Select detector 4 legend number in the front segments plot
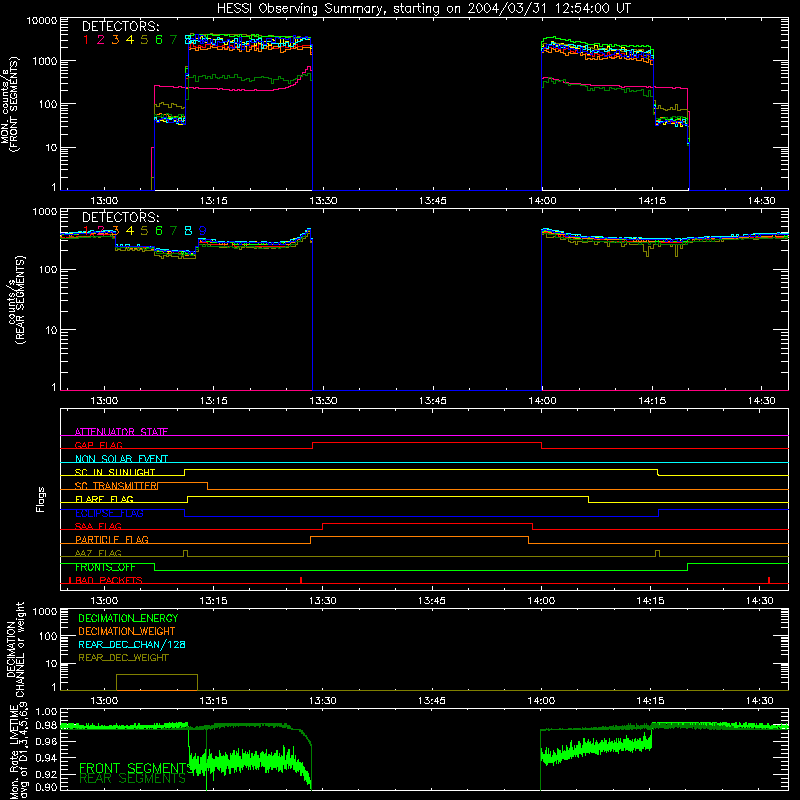The height and width of the screenshot is (800, 800). click(130, 40)
